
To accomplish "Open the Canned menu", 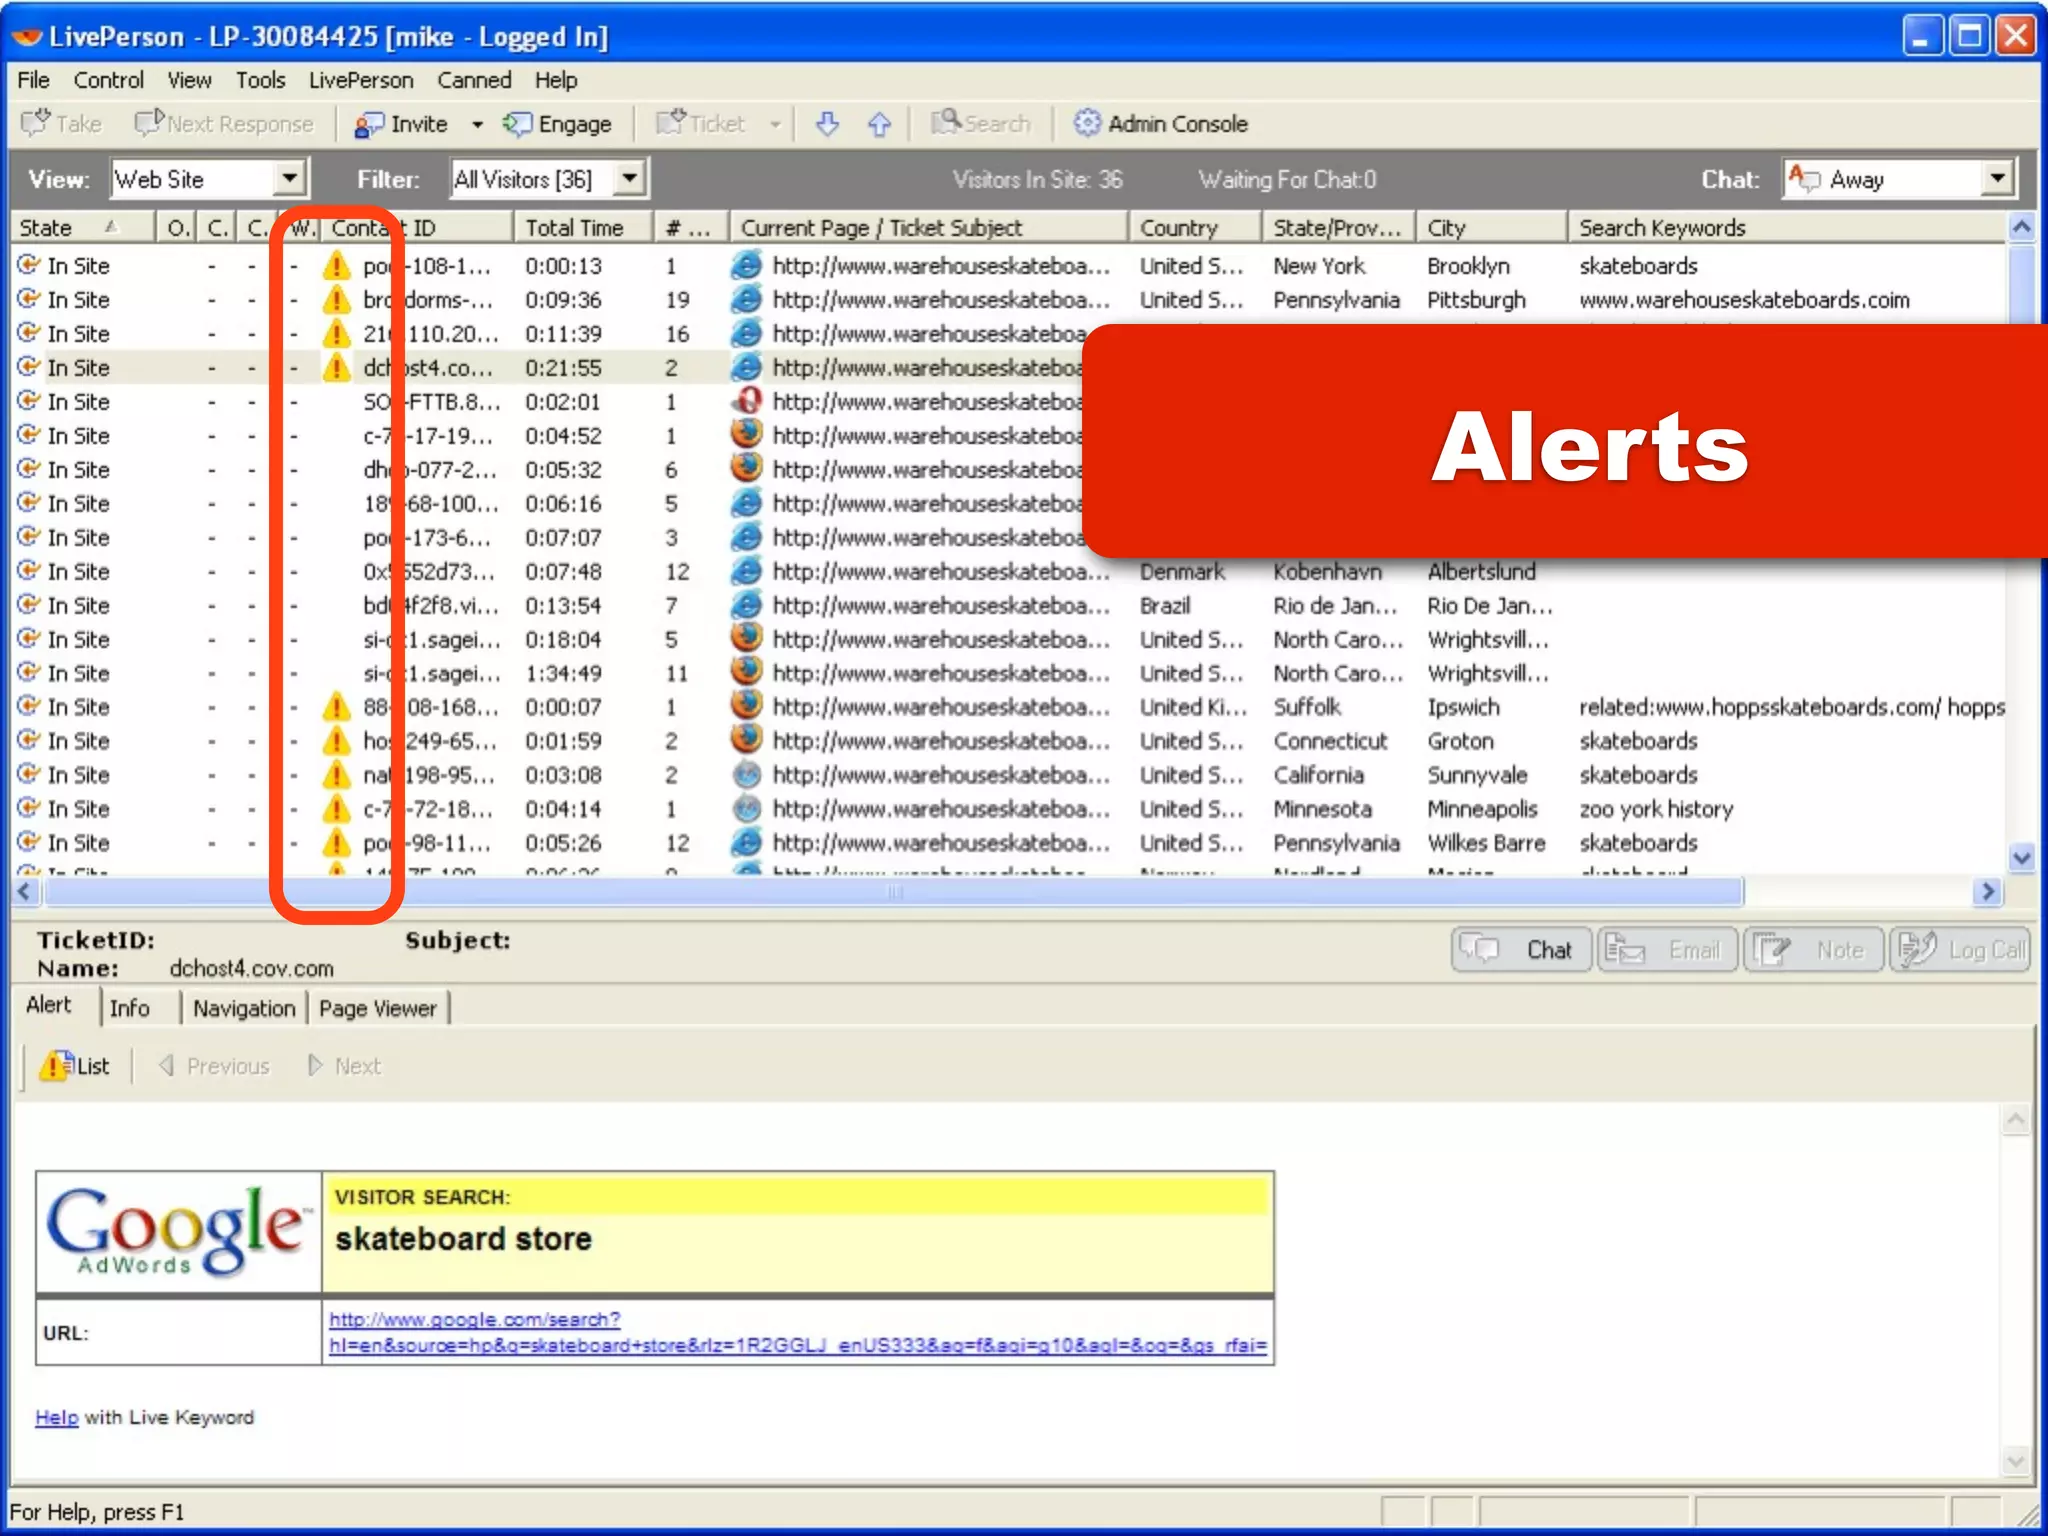I will click(474, 80).
